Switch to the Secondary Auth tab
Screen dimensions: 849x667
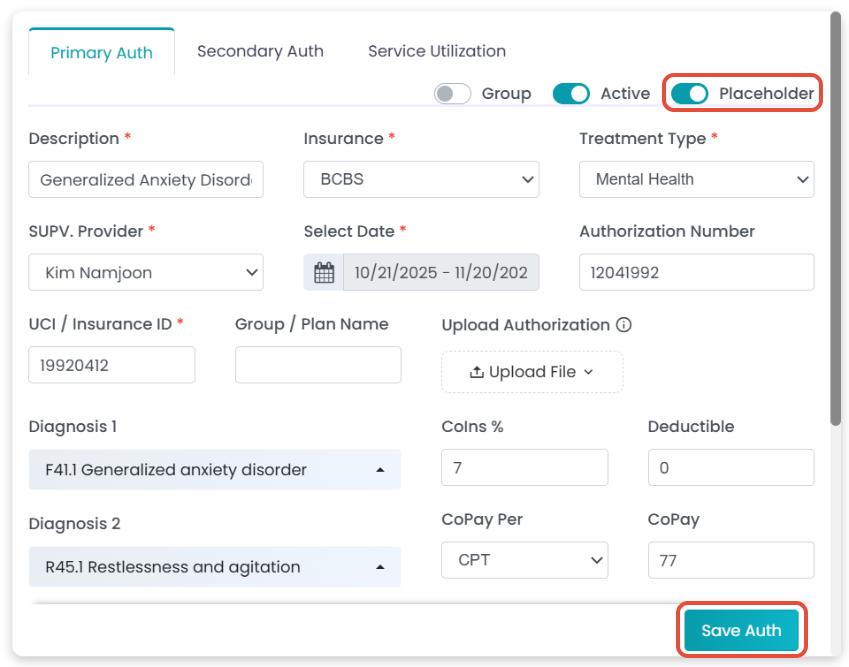(260, 51)
